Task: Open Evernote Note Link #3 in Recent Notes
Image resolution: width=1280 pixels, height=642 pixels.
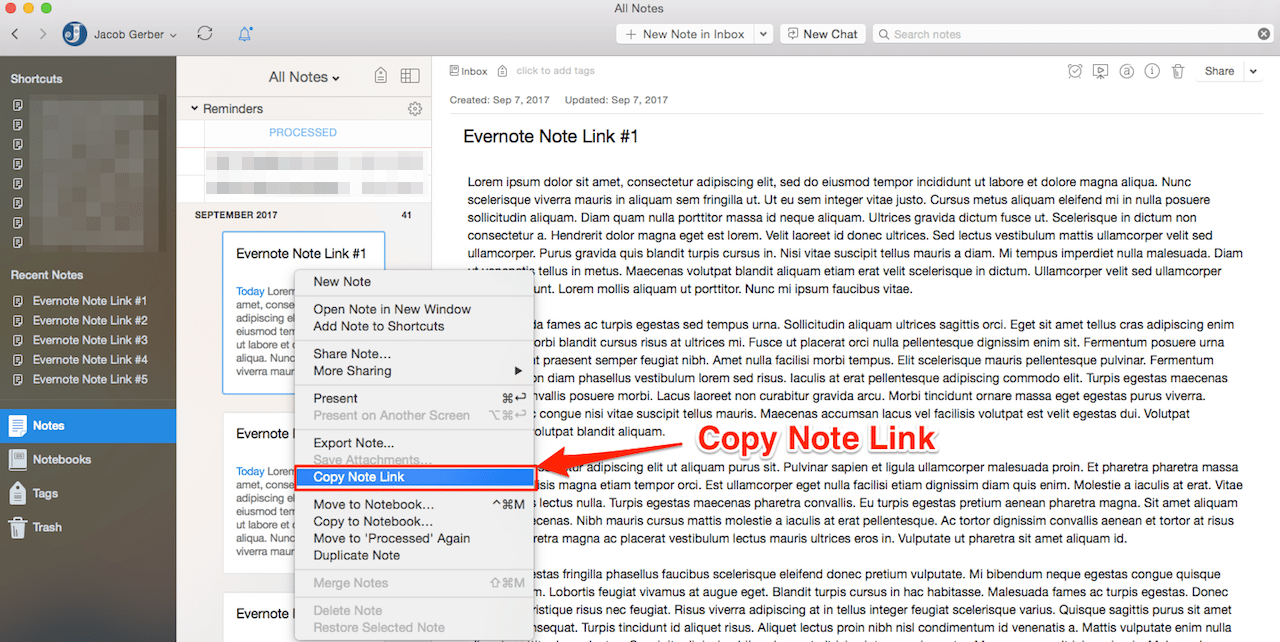Action: [x=90, y=340]
